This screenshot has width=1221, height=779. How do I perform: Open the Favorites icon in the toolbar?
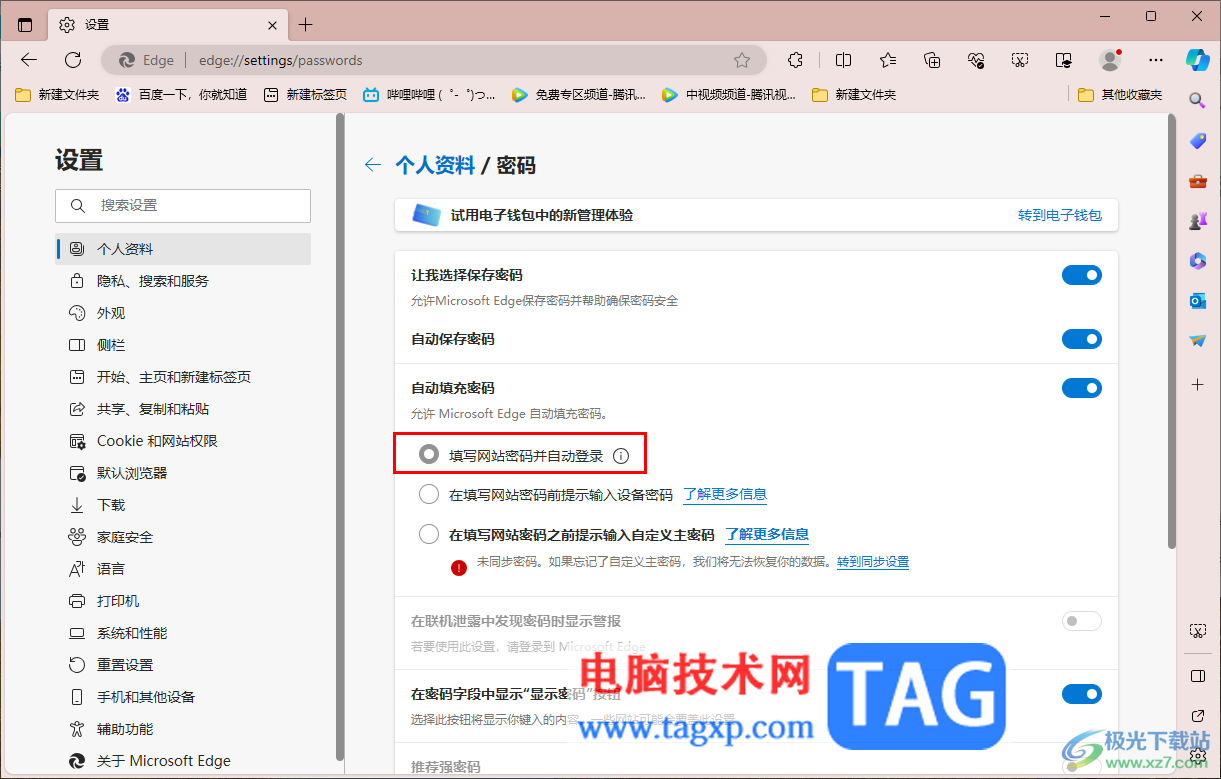click(887, 59)
